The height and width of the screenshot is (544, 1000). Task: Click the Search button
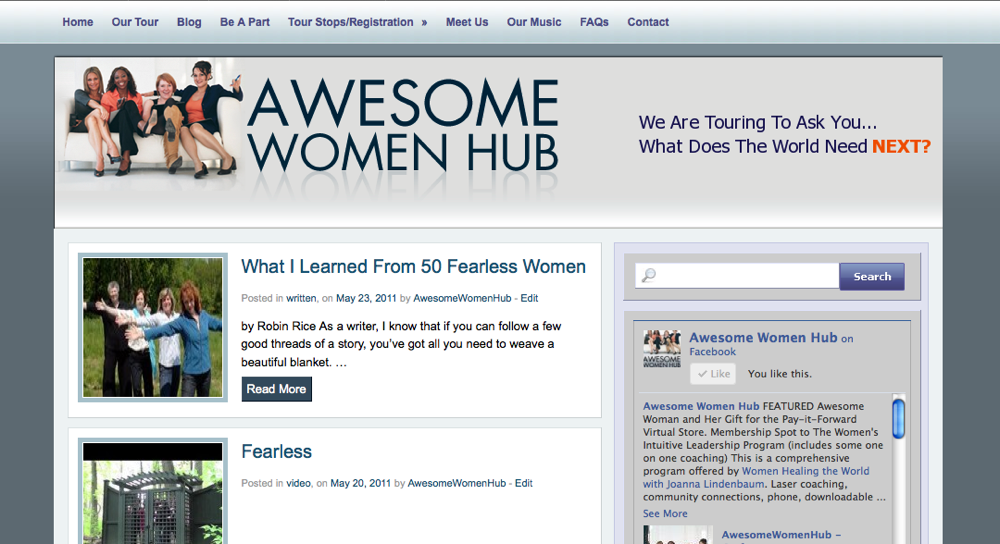coord(872,276)
